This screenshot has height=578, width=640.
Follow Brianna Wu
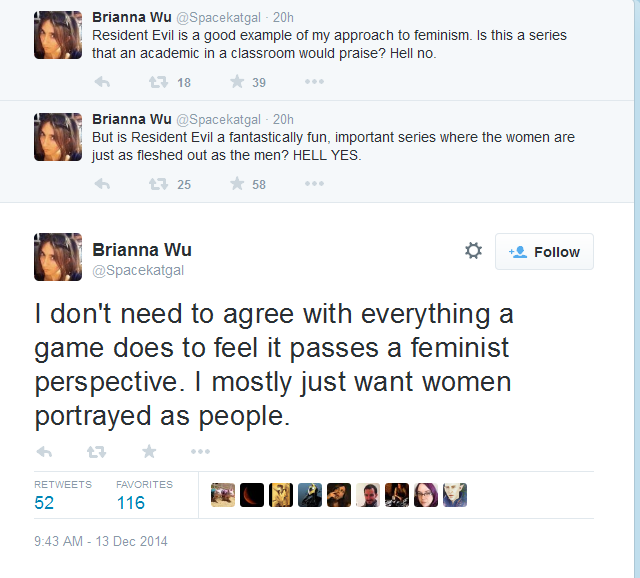click(544, 251)
